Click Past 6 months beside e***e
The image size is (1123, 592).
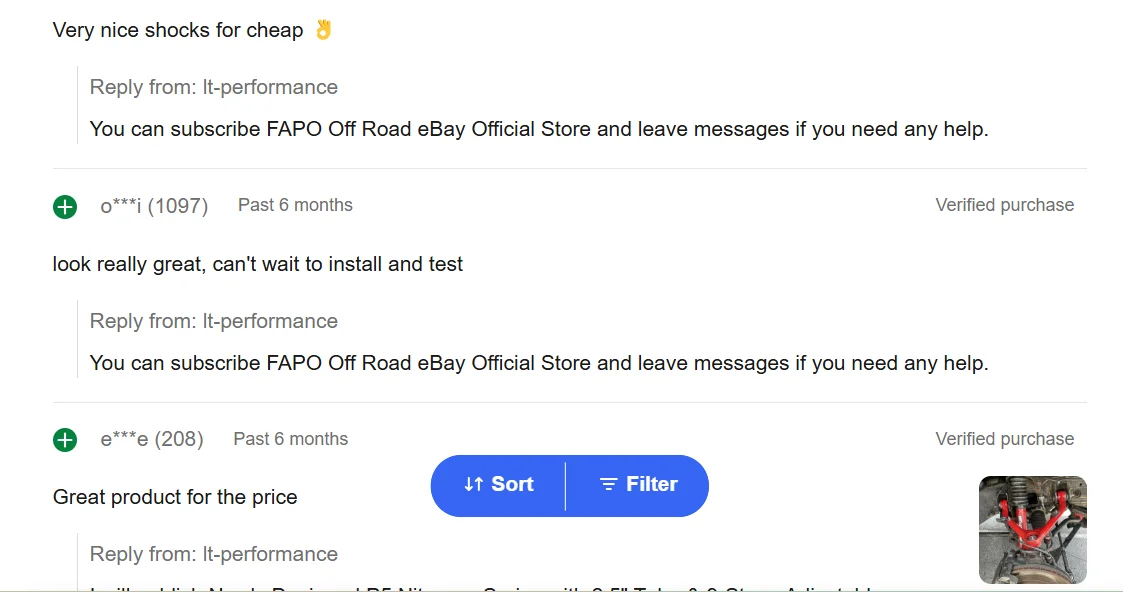(x=291, y=439)
